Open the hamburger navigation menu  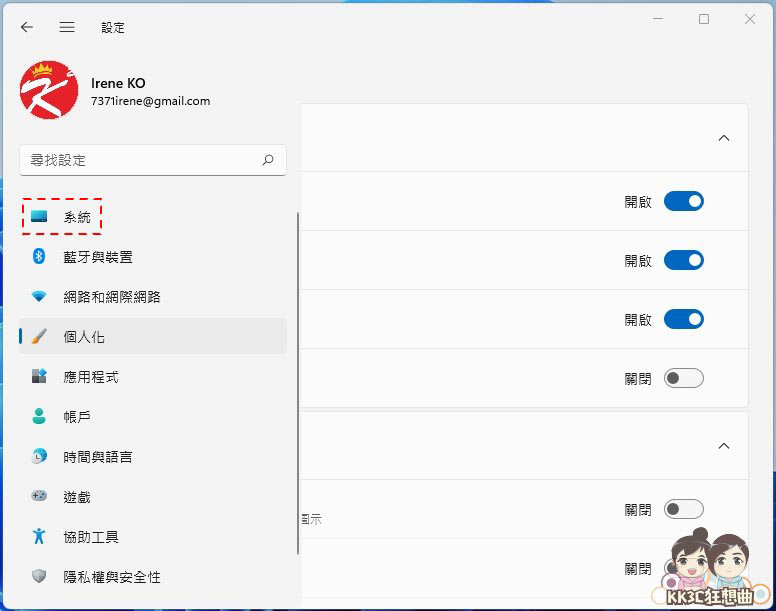(67, 27)
